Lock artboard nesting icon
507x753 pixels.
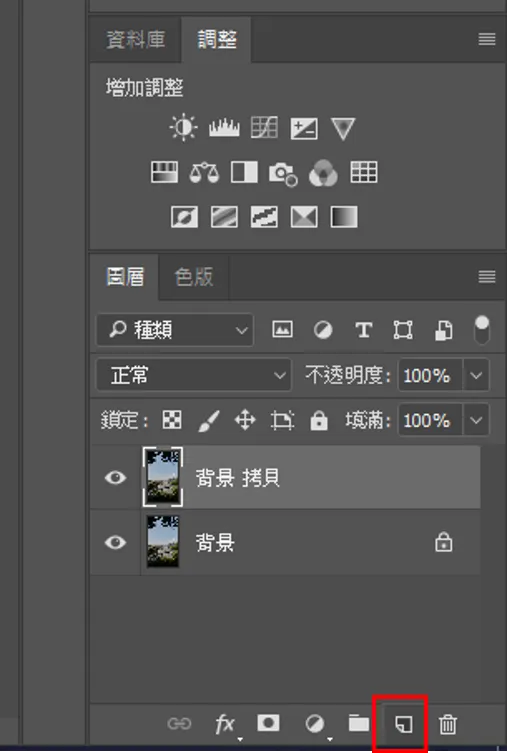coord(282,421)
